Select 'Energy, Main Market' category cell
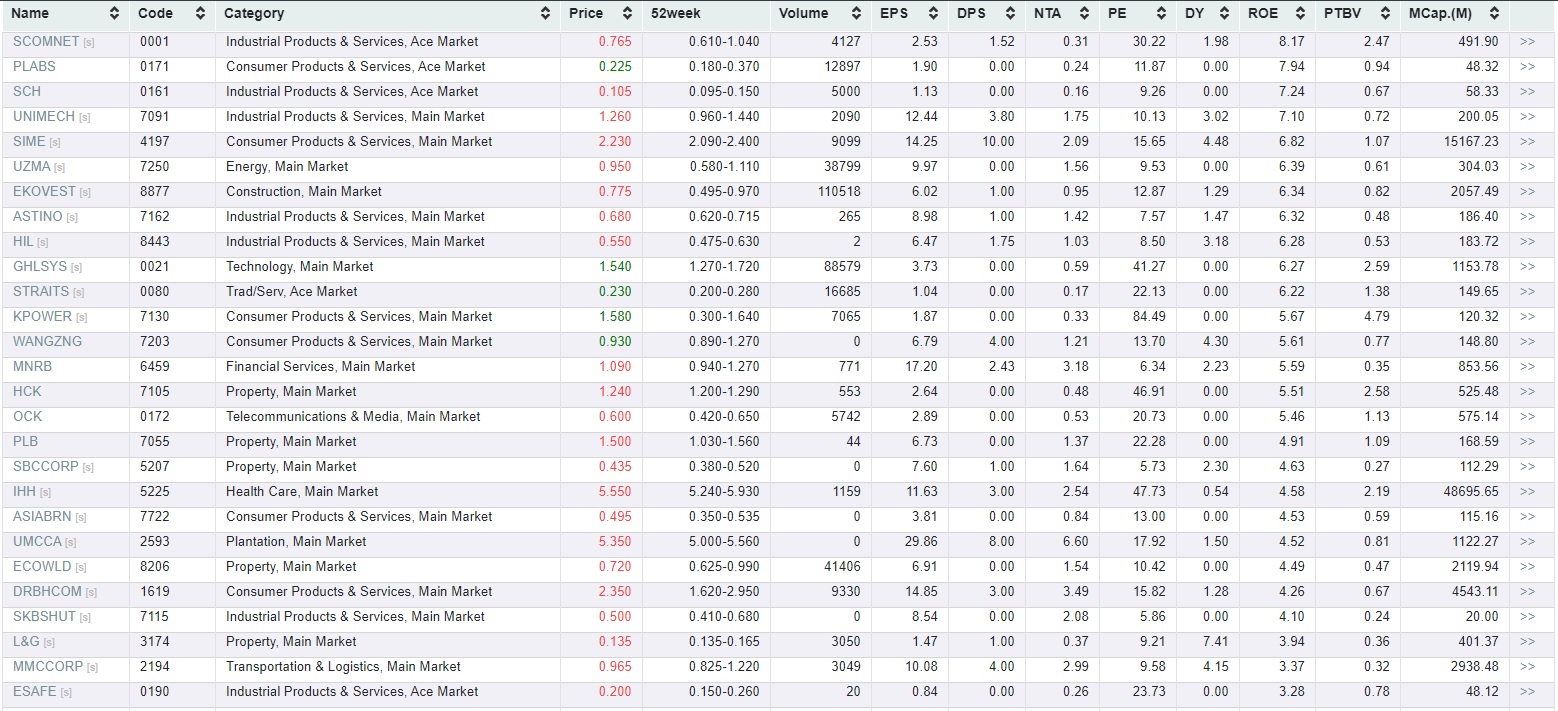 point(287,167)
